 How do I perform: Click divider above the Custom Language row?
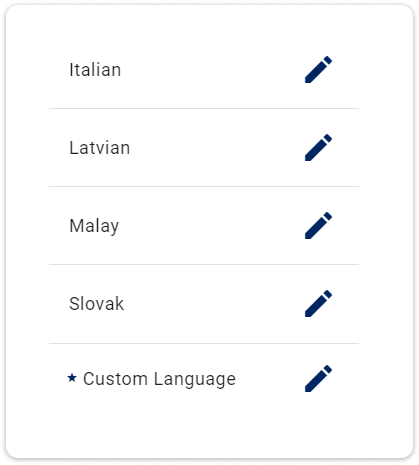pyautogui.click(x=204, y=343)
